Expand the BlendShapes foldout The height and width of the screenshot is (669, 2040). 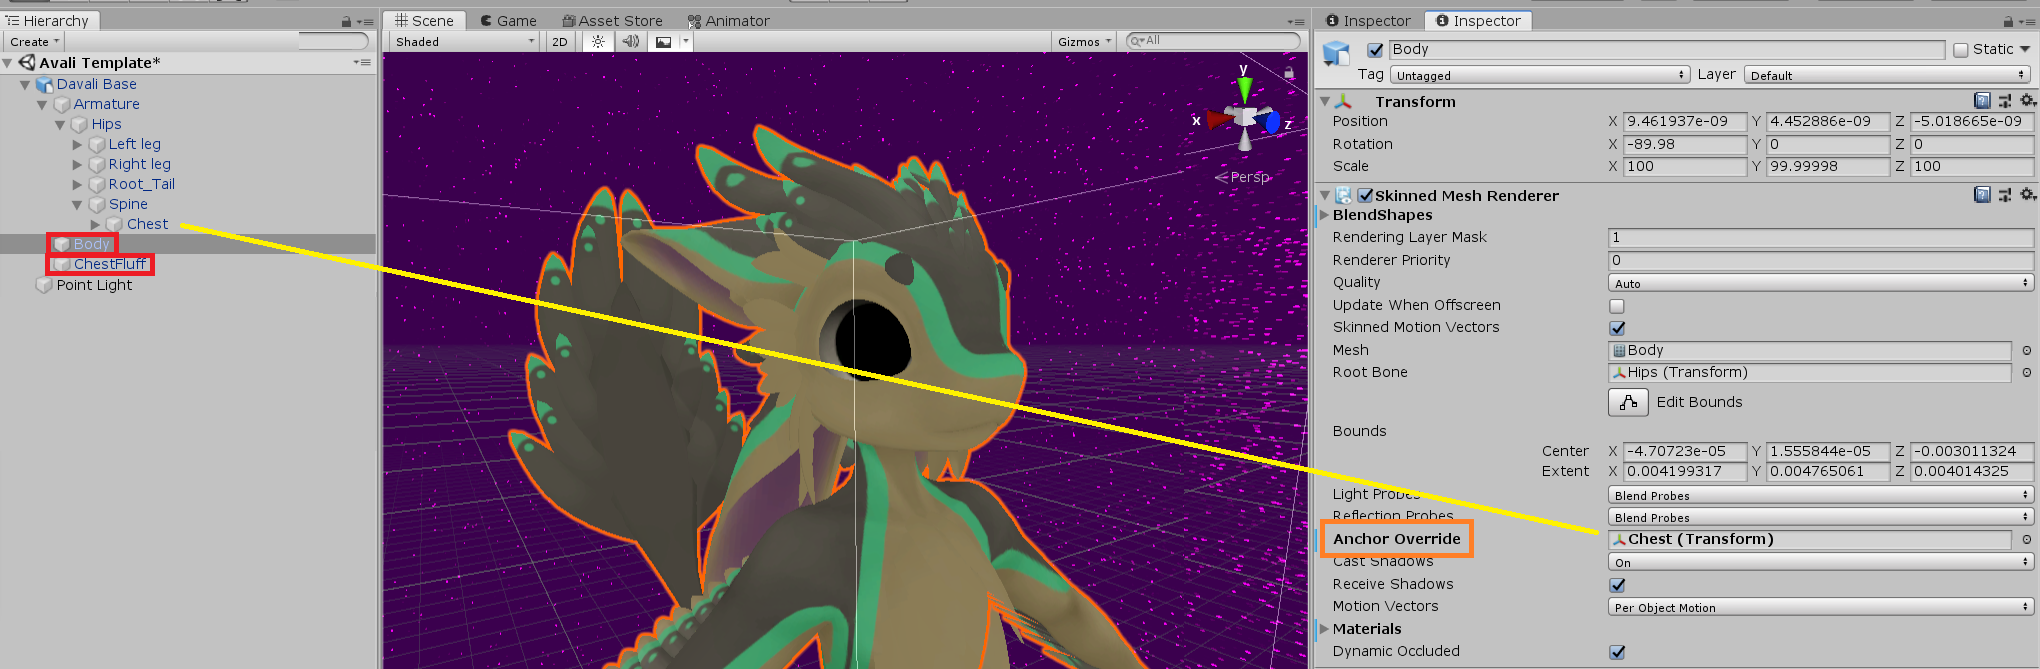point(1325,215)
